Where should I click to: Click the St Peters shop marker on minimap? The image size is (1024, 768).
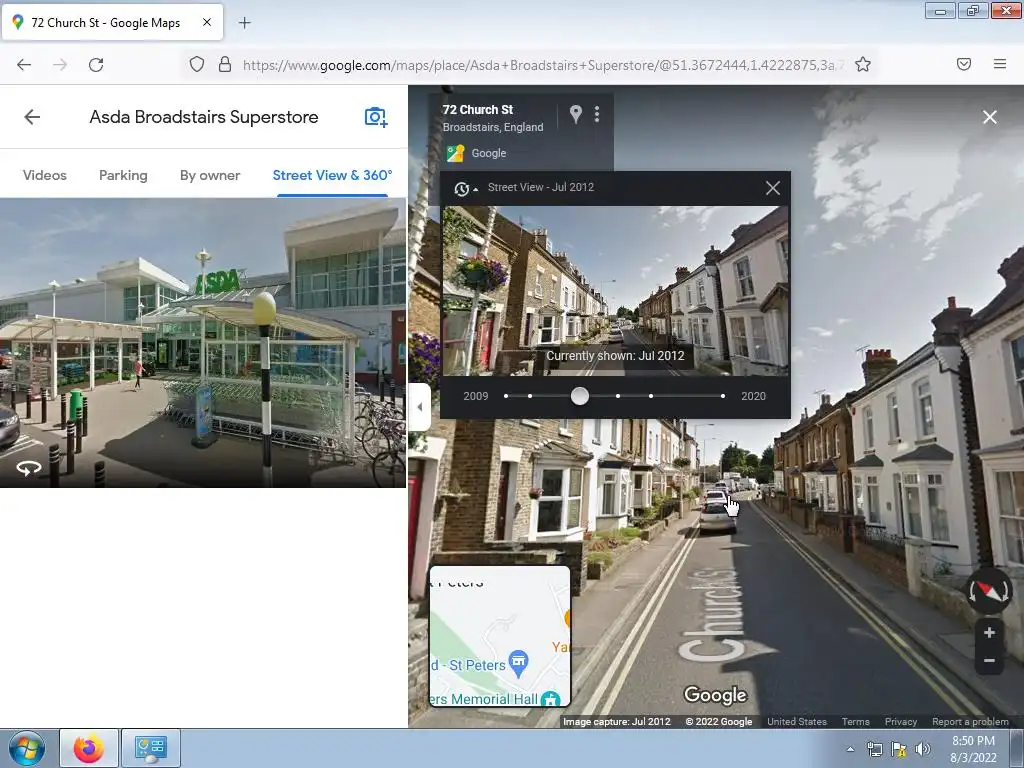tap(519, 663)
